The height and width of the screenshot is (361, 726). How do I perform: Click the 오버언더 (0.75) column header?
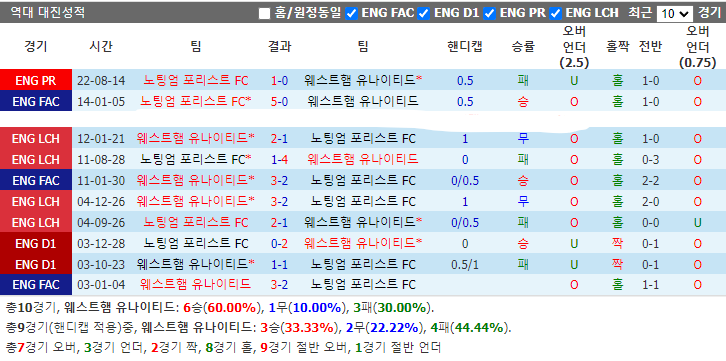(x=698, y=47)
